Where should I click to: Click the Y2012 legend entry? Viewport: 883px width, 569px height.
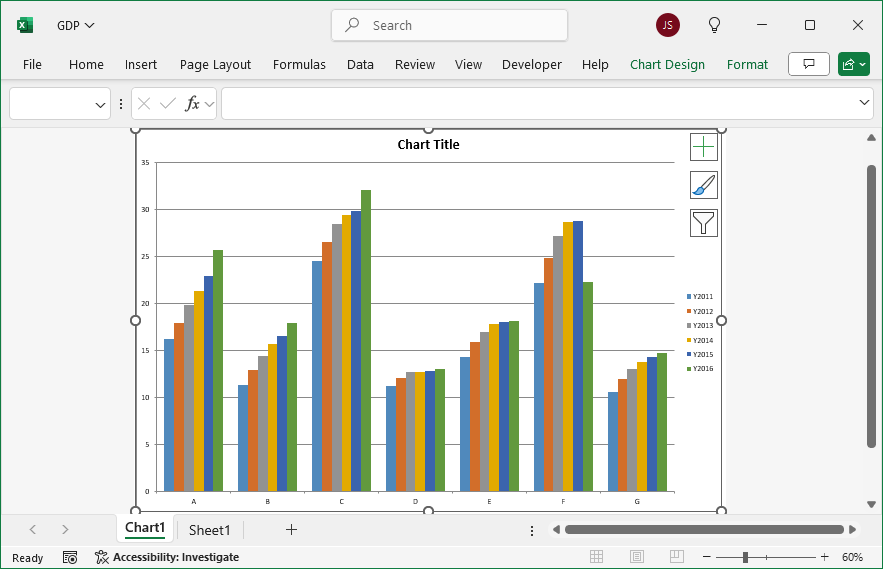coord(700,311)
